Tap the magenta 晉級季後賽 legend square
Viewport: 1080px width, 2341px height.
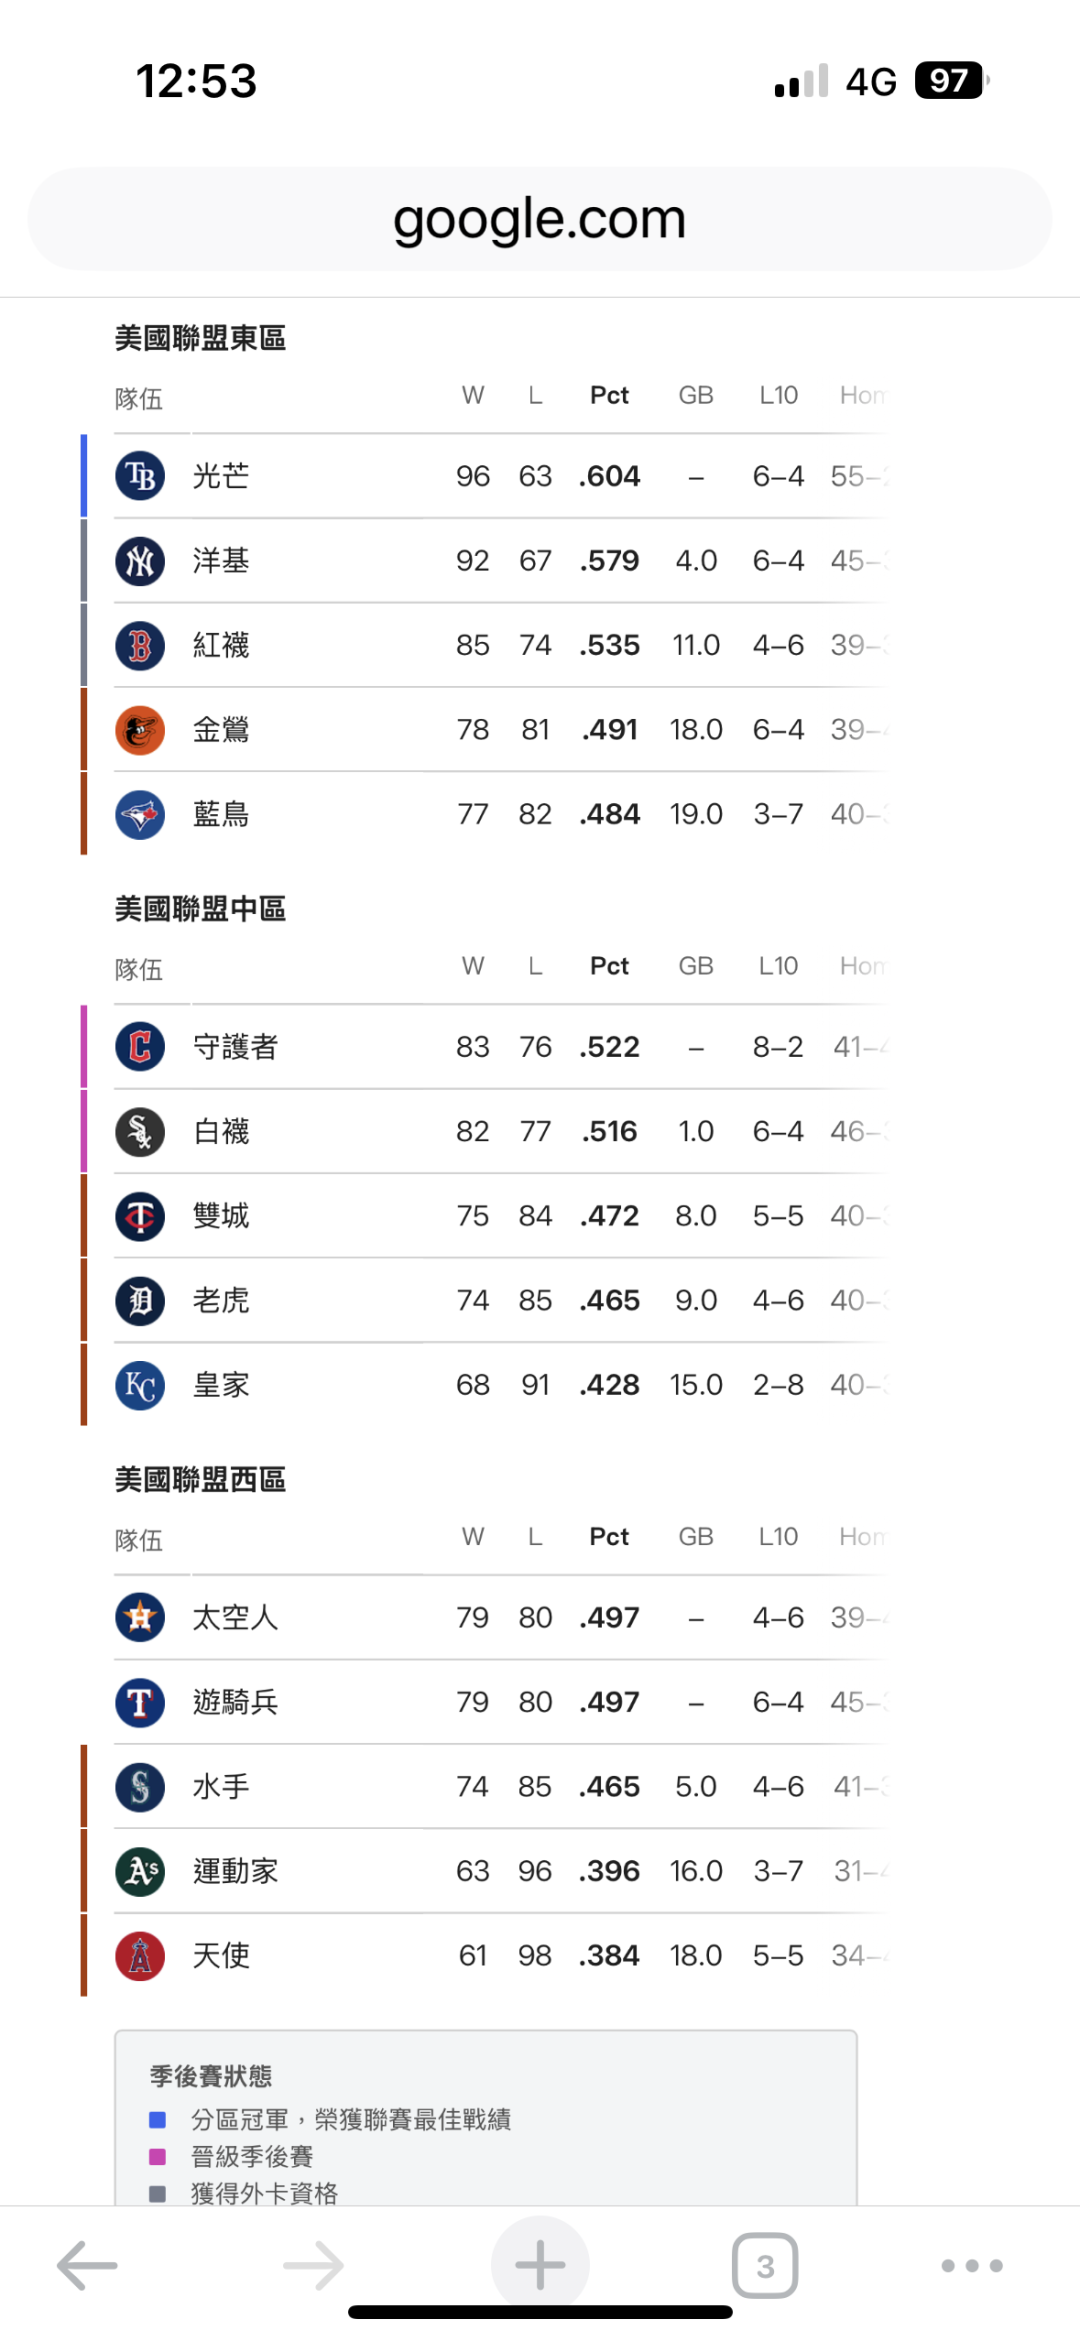click(157, 2156)
